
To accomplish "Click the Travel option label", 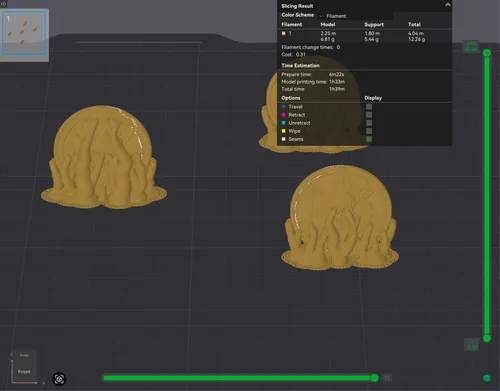I will coord(295,107).
